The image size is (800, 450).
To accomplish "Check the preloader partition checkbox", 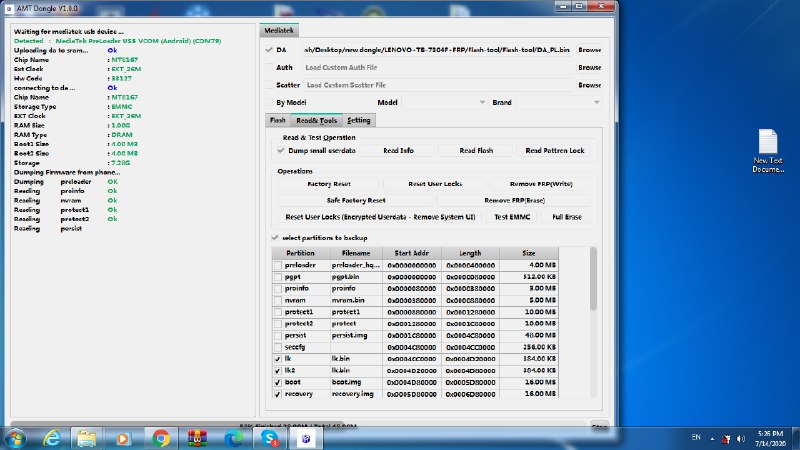I will (278, 265).
